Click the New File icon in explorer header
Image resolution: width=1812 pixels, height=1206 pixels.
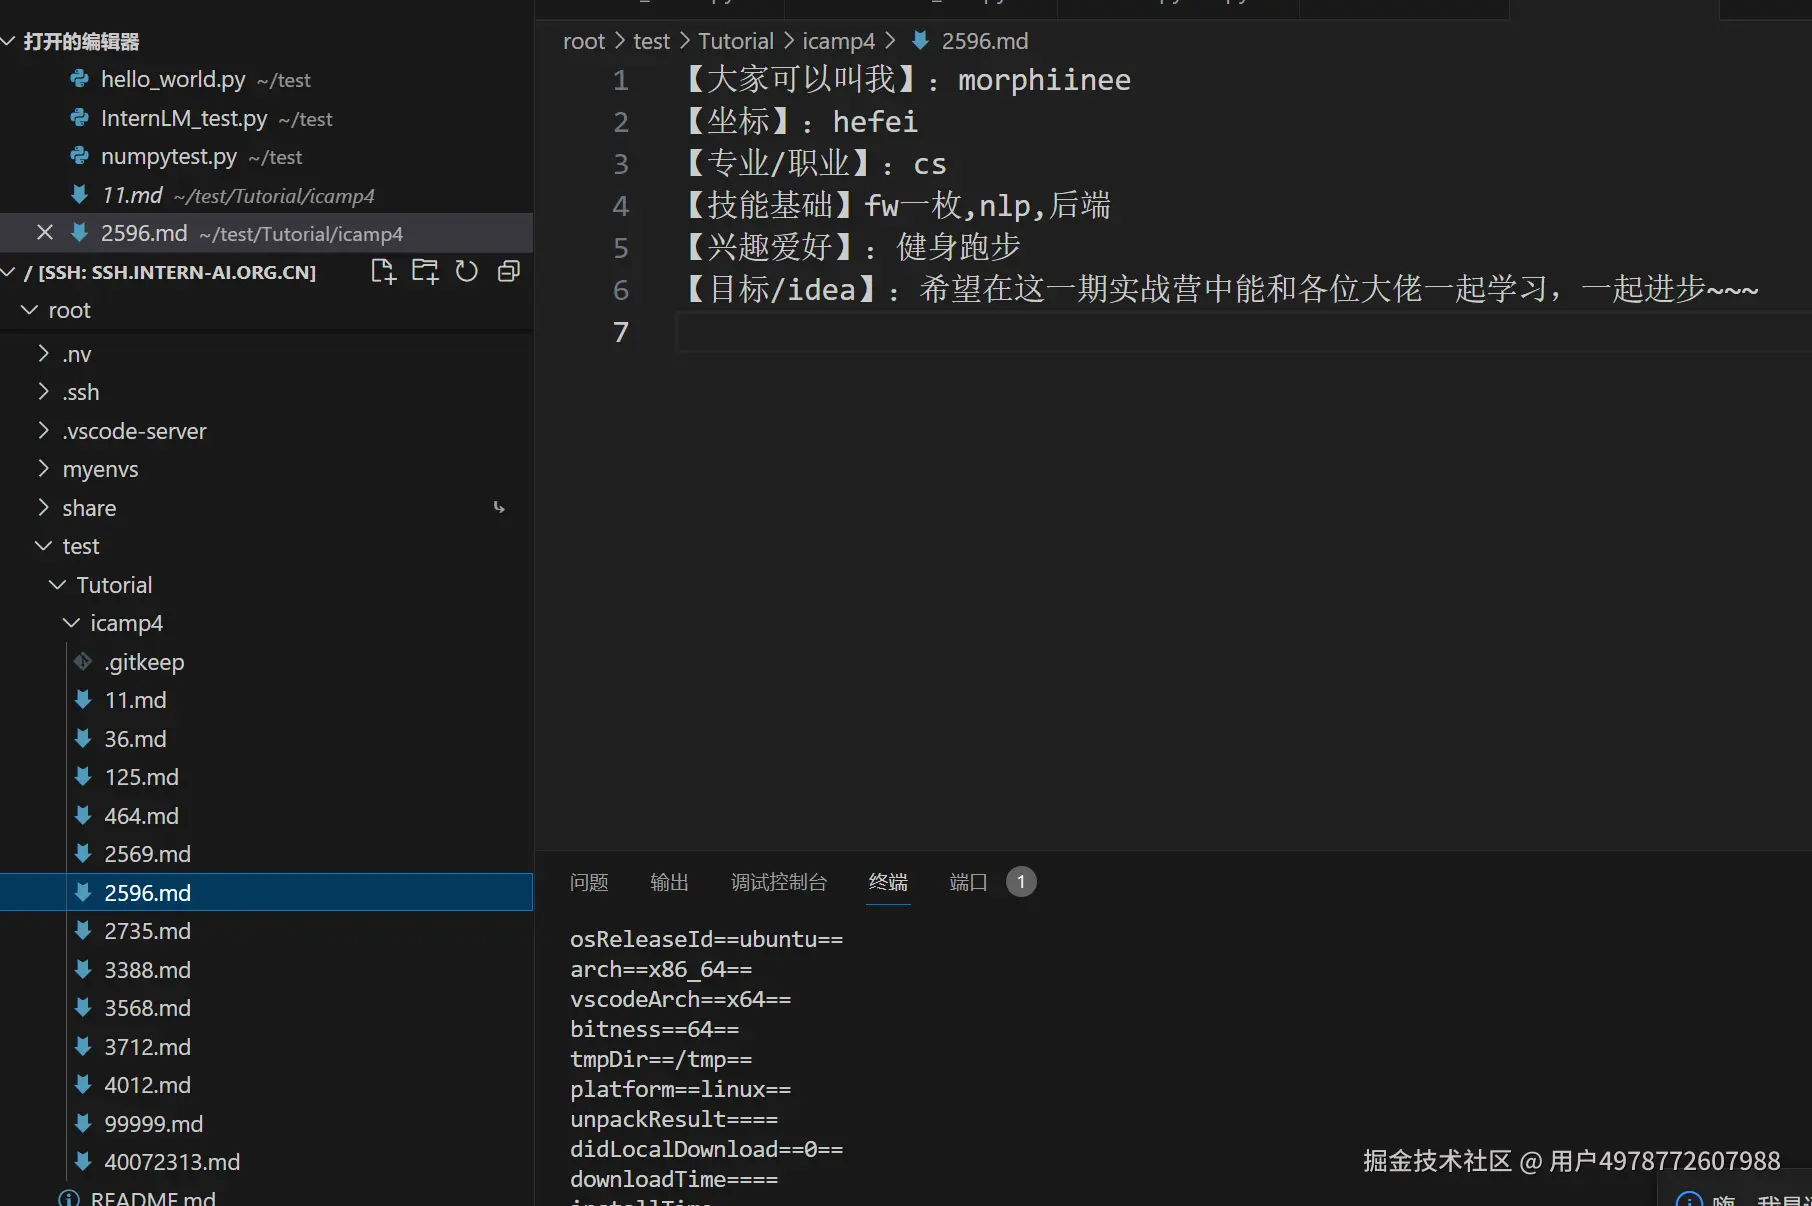(383, 272)
